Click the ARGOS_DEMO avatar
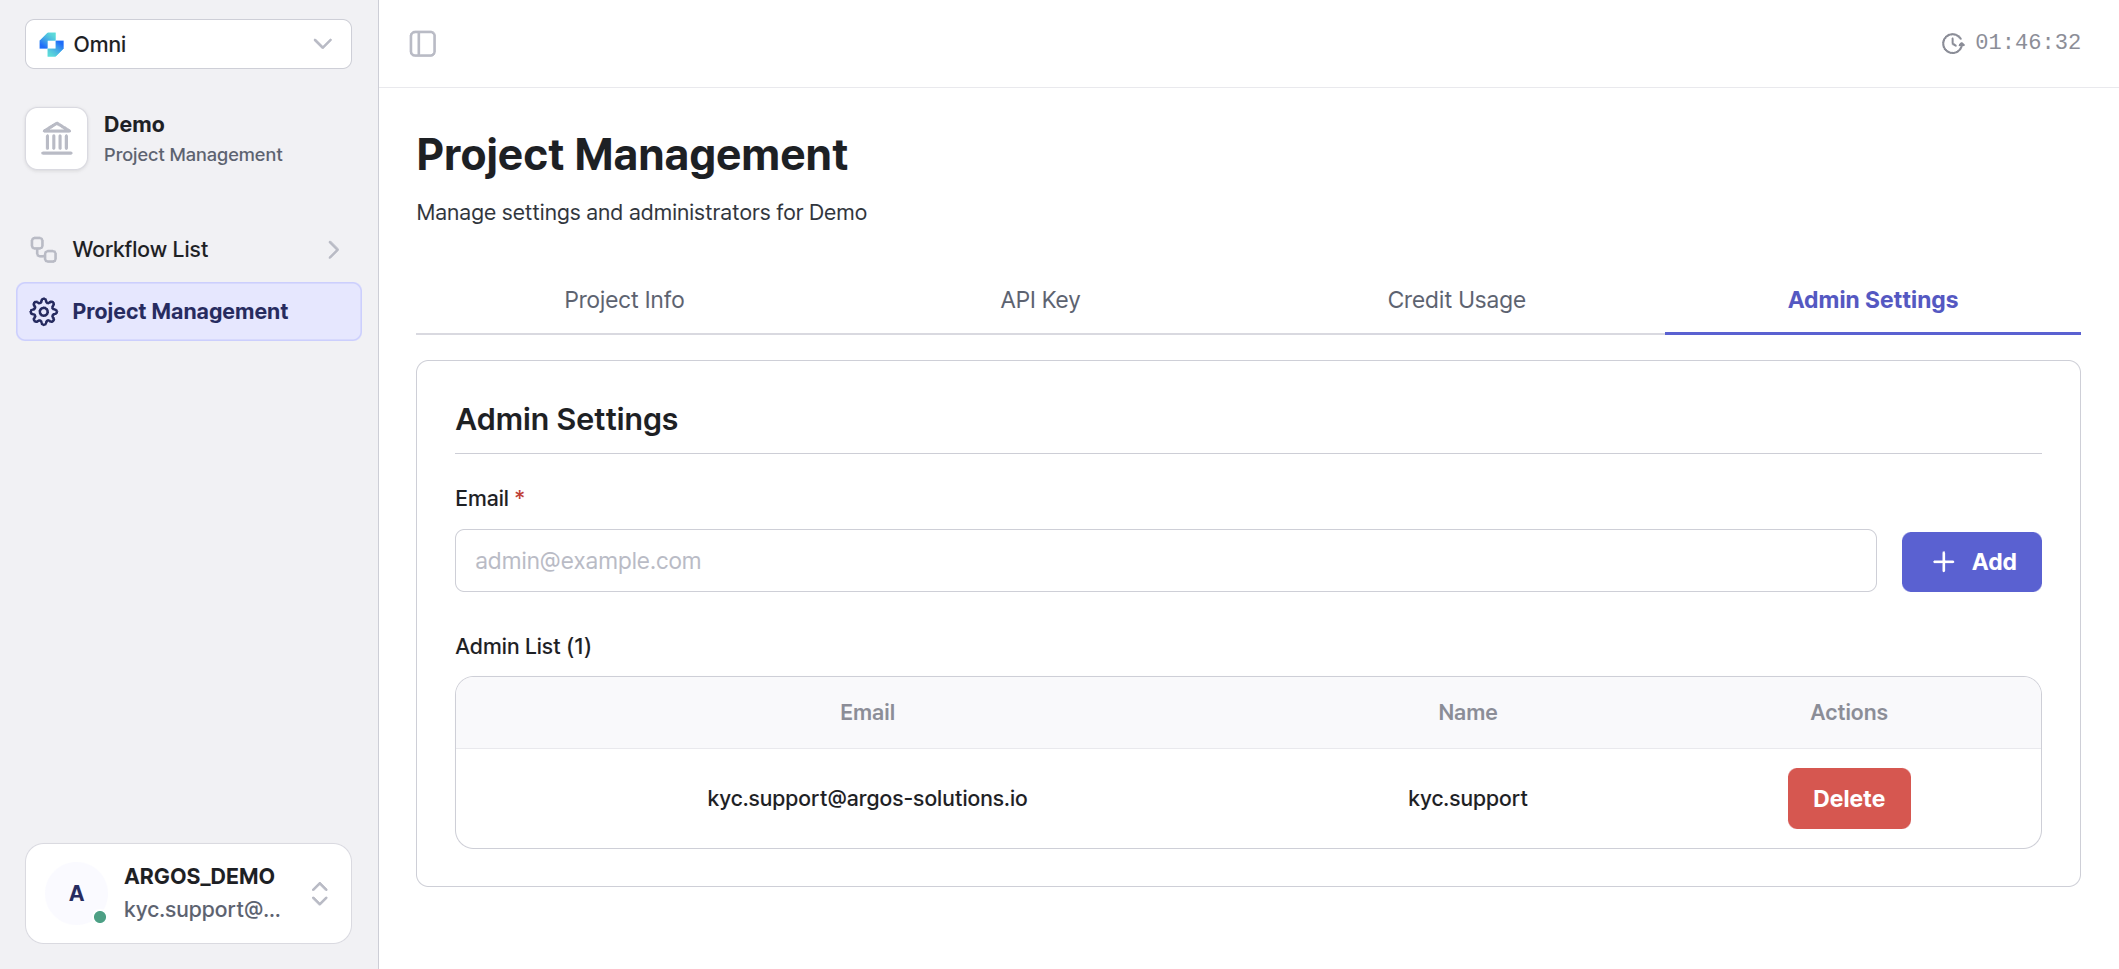The image size is (2119, 969). click(77, 893)
